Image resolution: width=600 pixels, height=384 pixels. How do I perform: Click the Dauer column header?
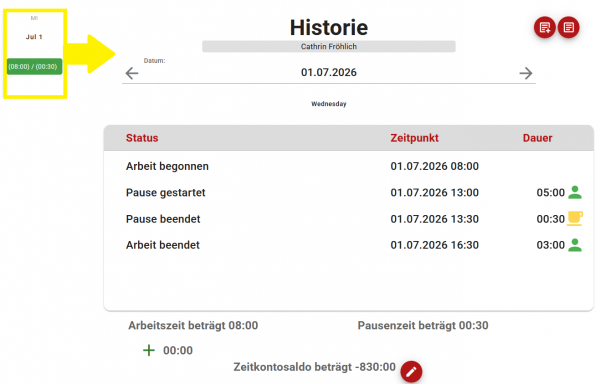[538, 138]
